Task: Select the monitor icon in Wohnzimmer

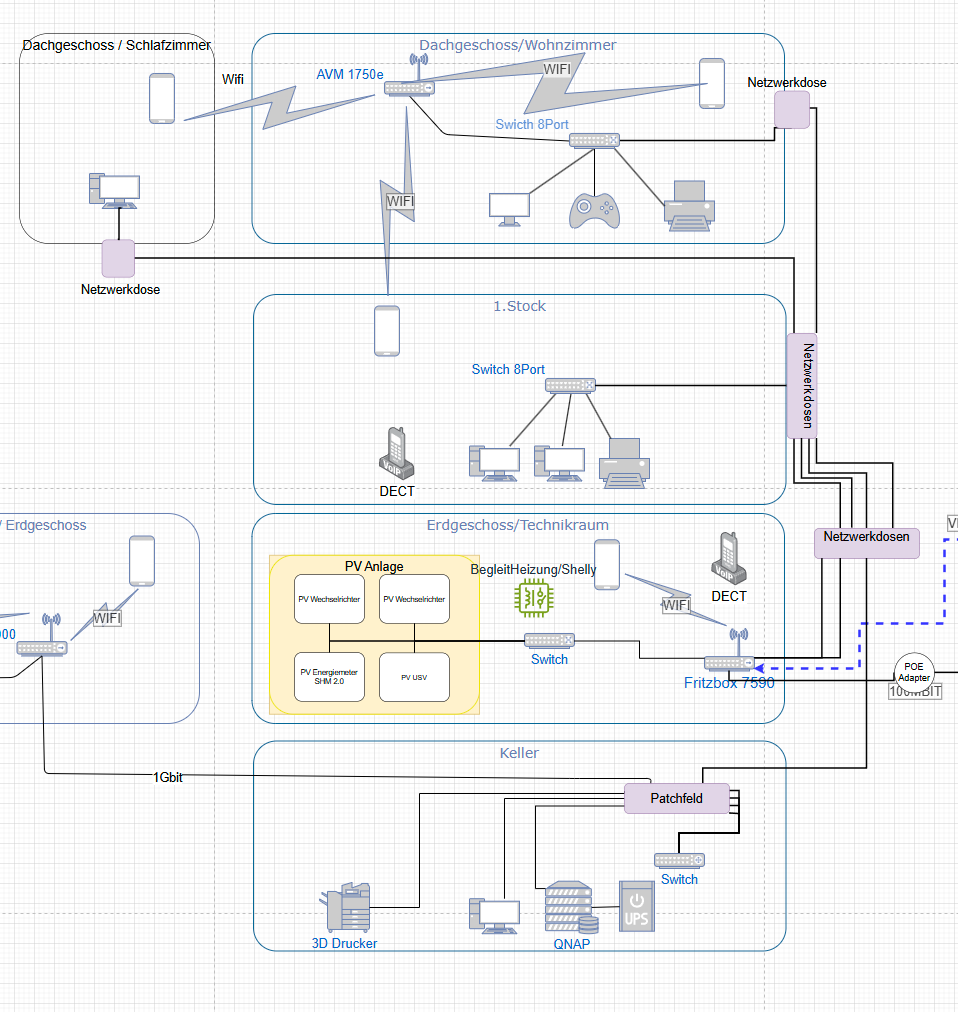Action: (509, 210)
